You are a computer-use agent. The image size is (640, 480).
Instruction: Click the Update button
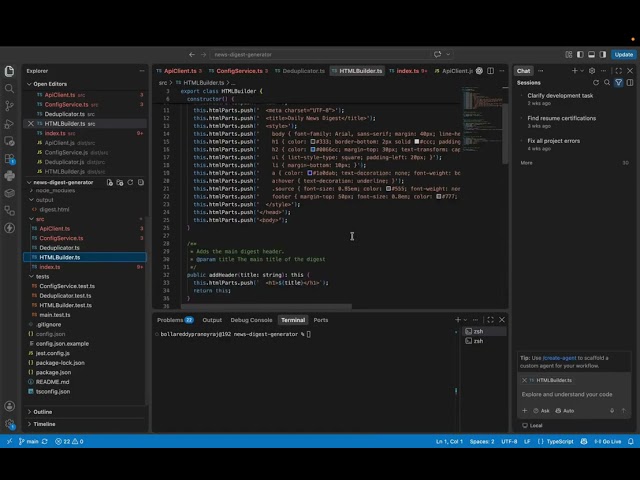pyautogui.click(x=624, y=54)
